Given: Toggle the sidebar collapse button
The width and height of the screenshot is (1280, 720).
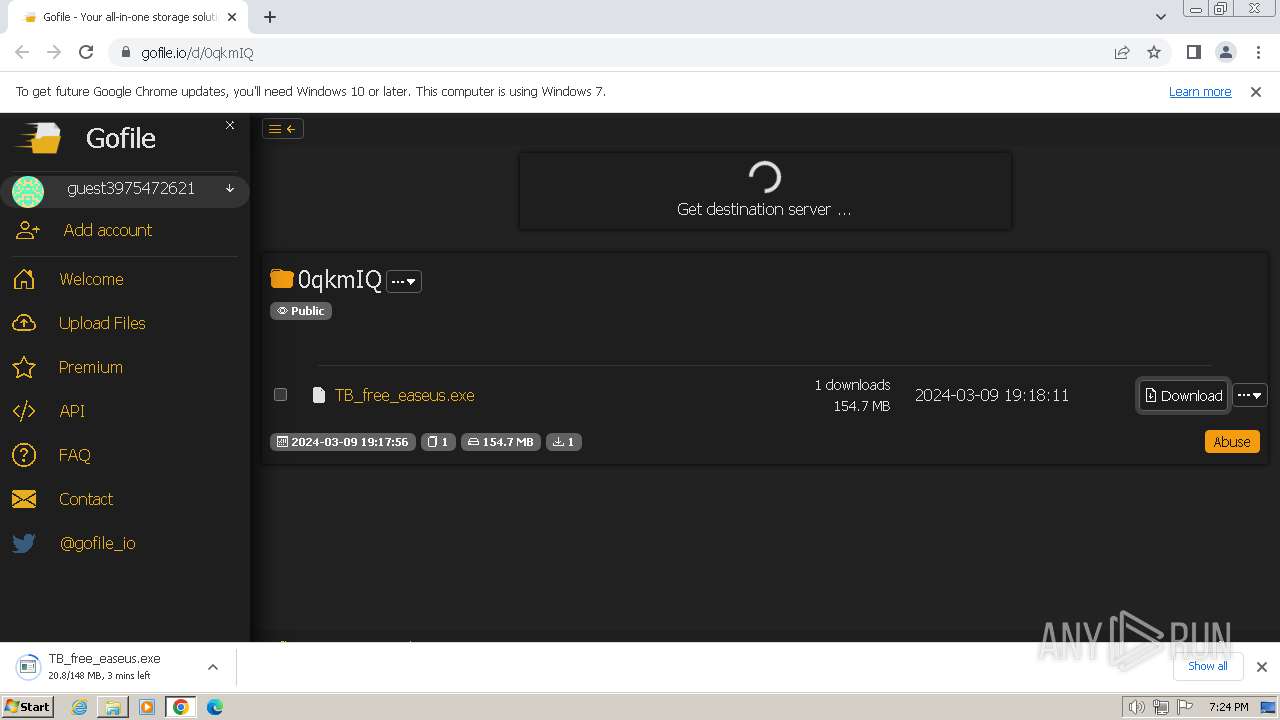Looking at the screenshot, I should point(283,128).
